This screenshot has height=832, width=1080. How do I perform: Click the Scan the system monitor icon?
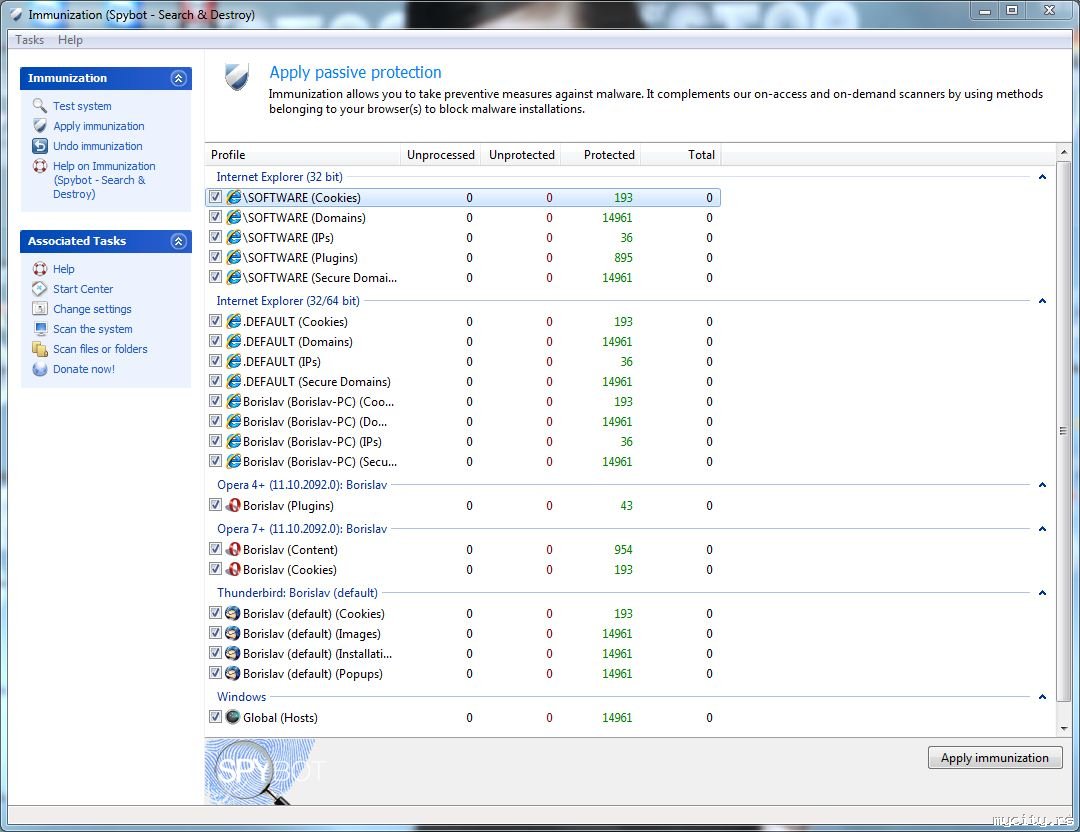click(40, 329)
